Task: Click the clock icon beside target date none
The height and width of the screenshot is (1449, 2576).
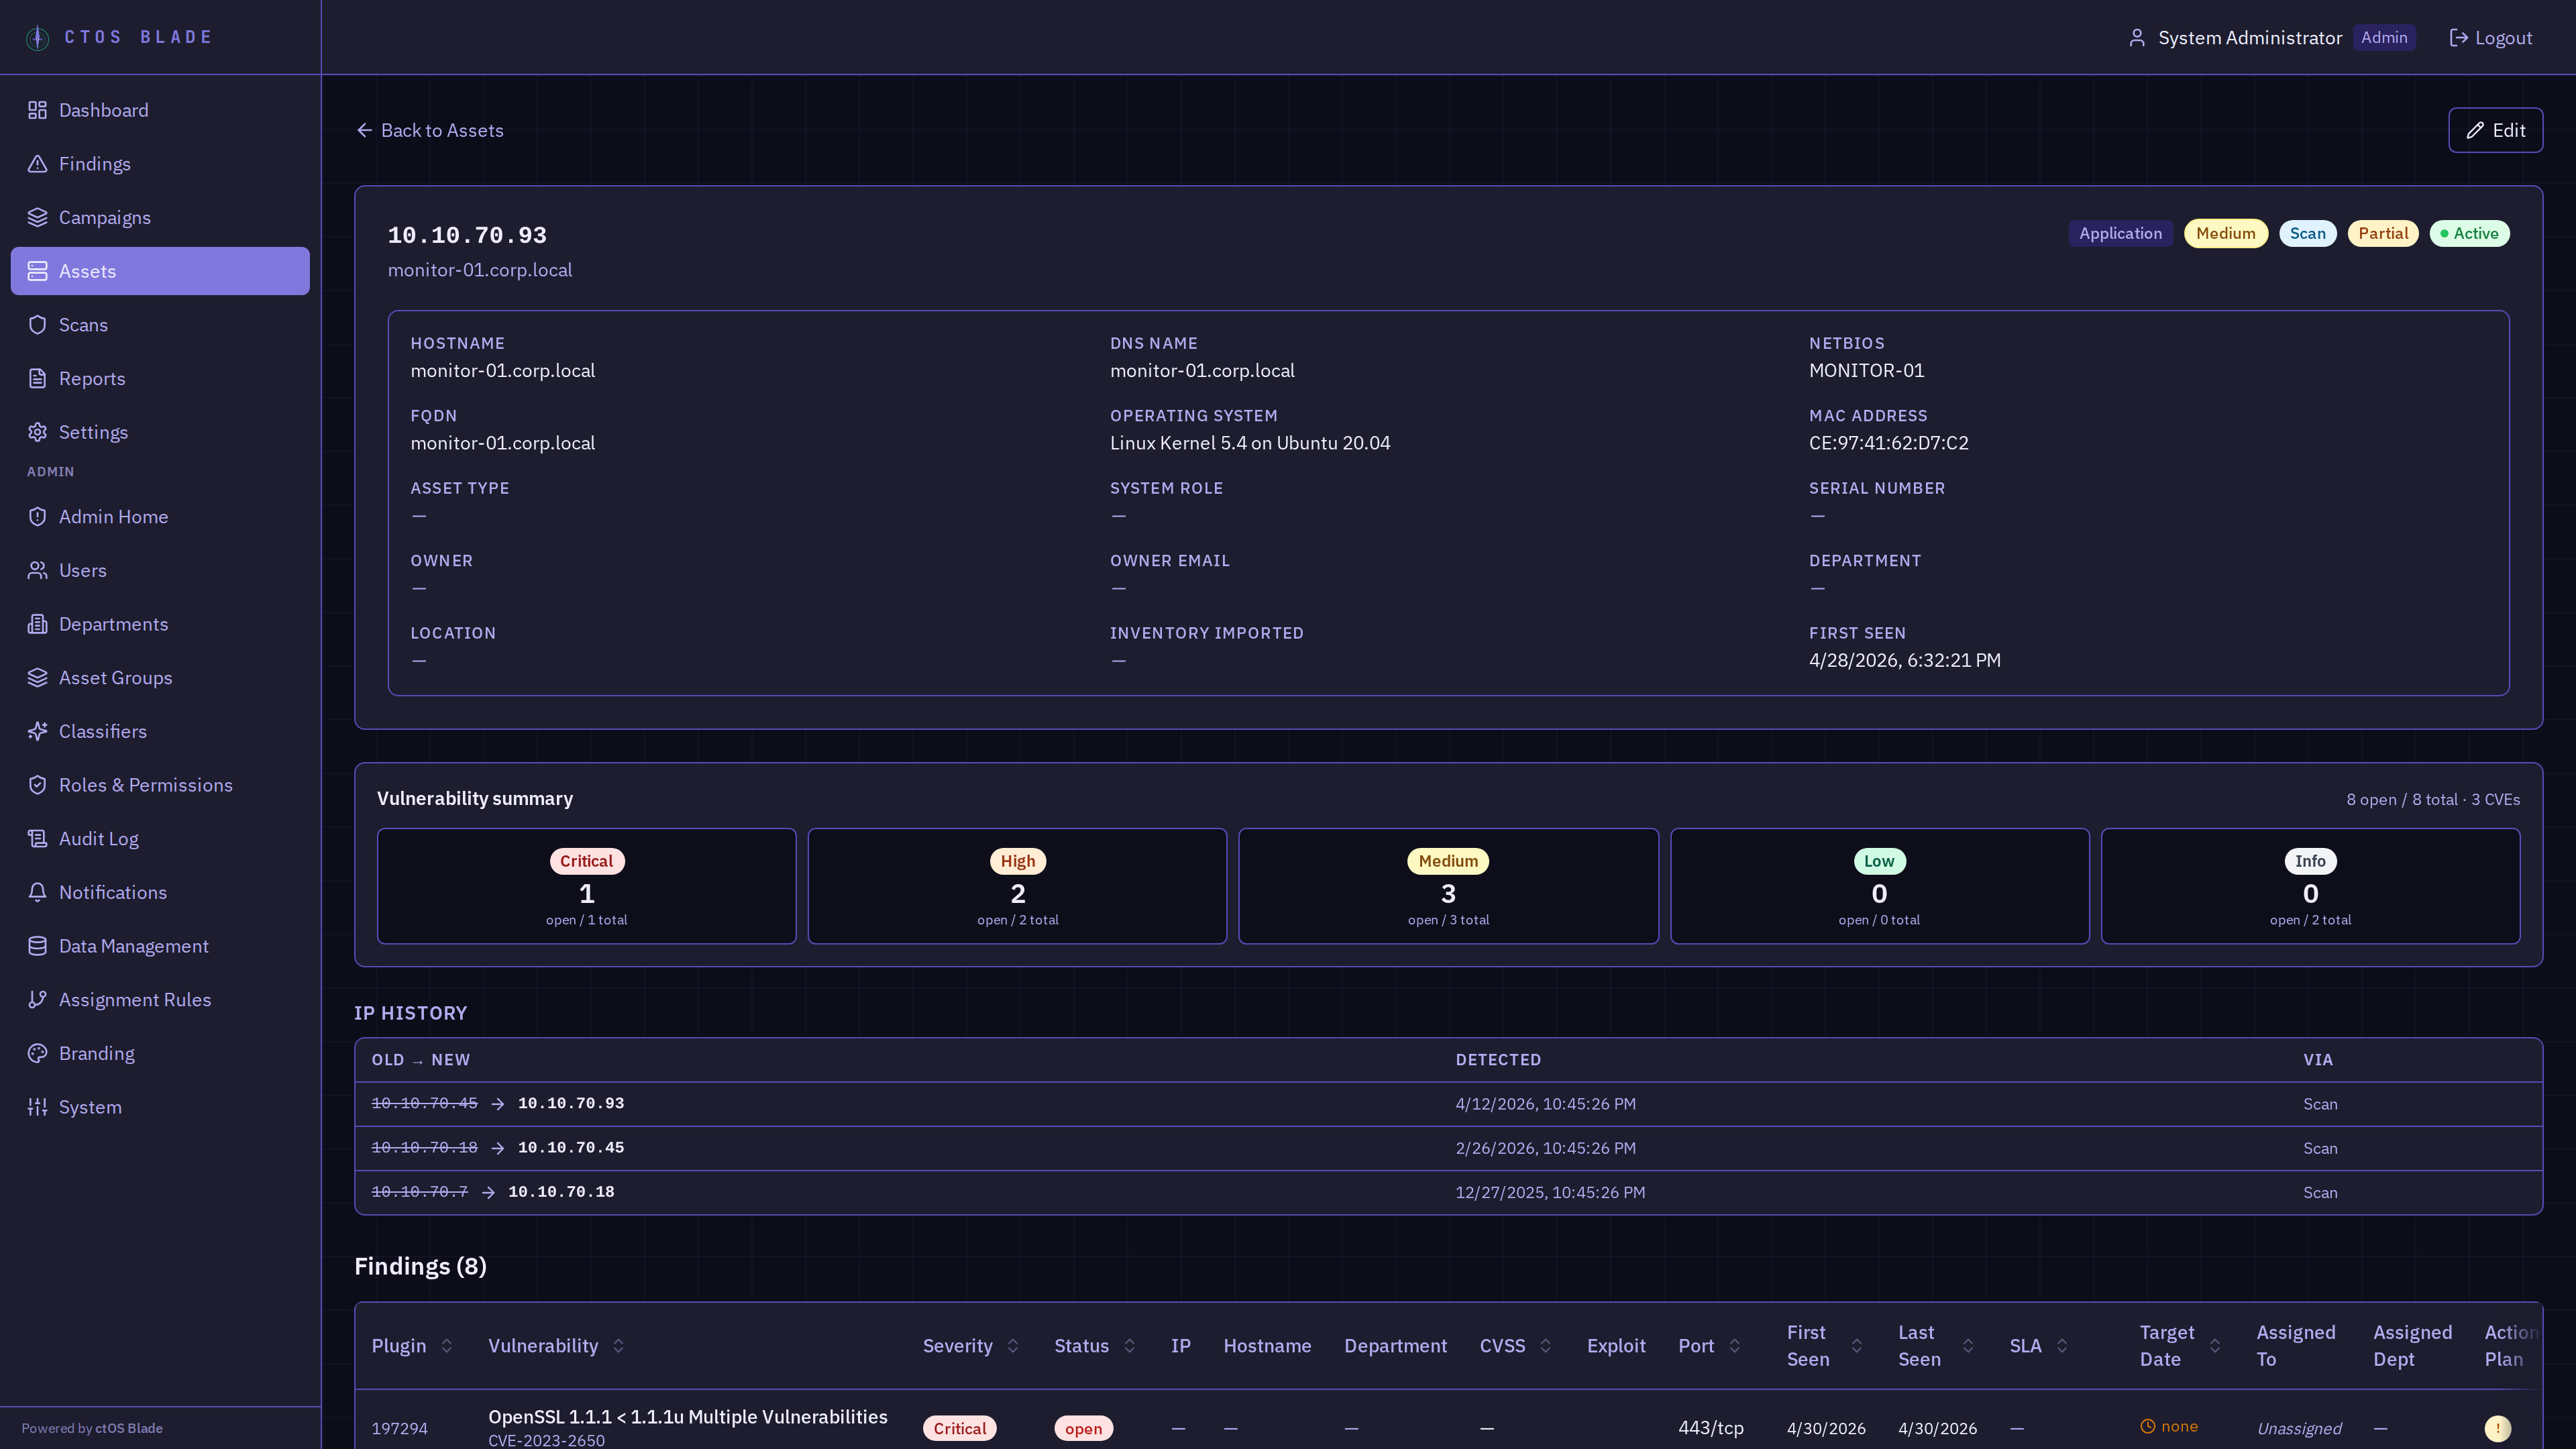Action: [x=2147, y=1426]
